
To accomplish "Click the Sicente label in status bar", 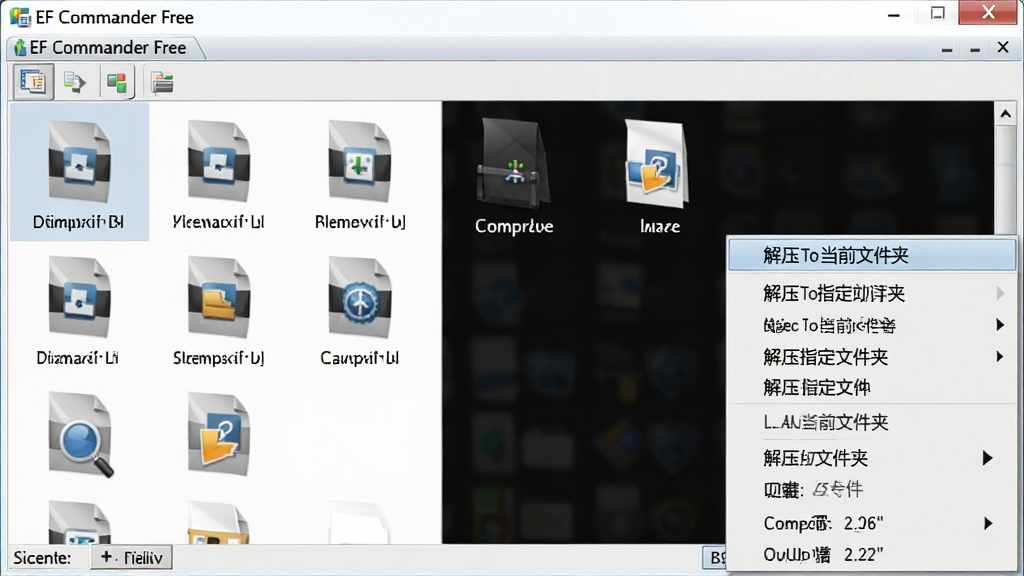I will [42, 558].
